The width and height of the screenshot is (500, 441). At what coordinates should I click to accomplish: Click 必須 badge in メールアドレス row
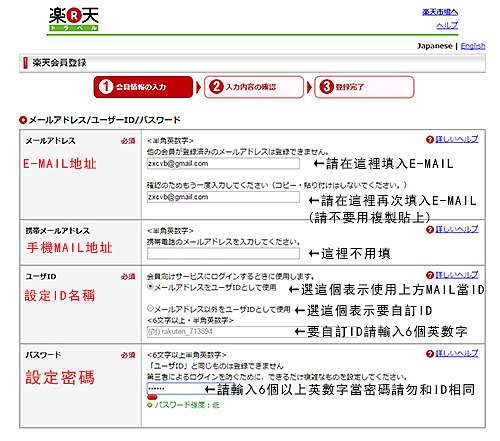click(x=128, y=141)
